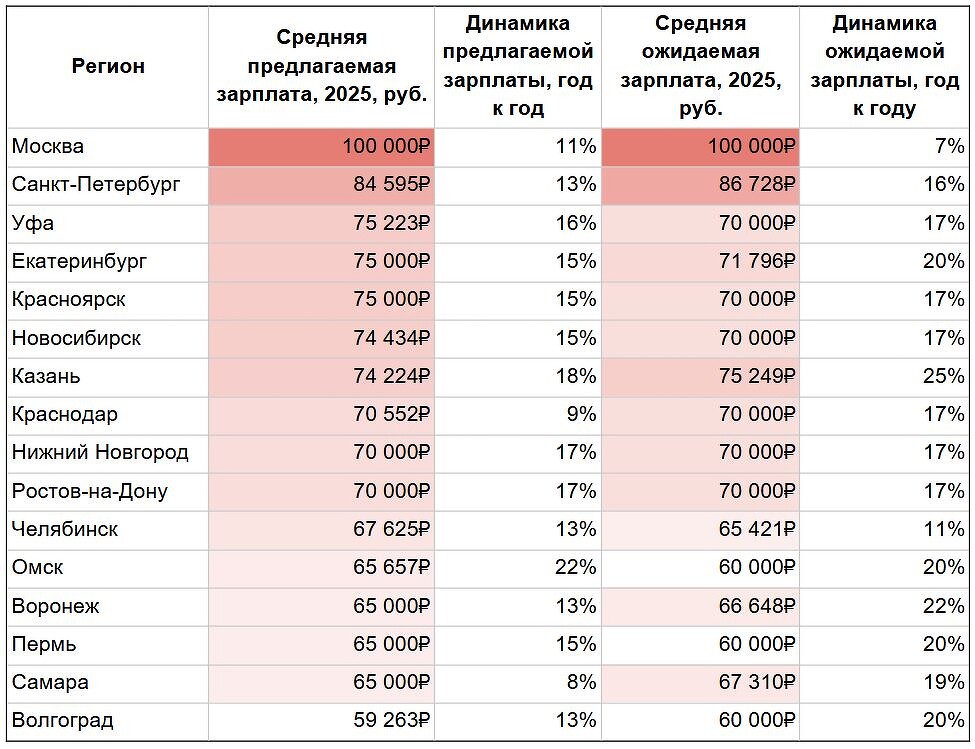The width and height of the screenshot is (975, 749).
Task: Click the Москва region cell
Action: tap(108, 147)
